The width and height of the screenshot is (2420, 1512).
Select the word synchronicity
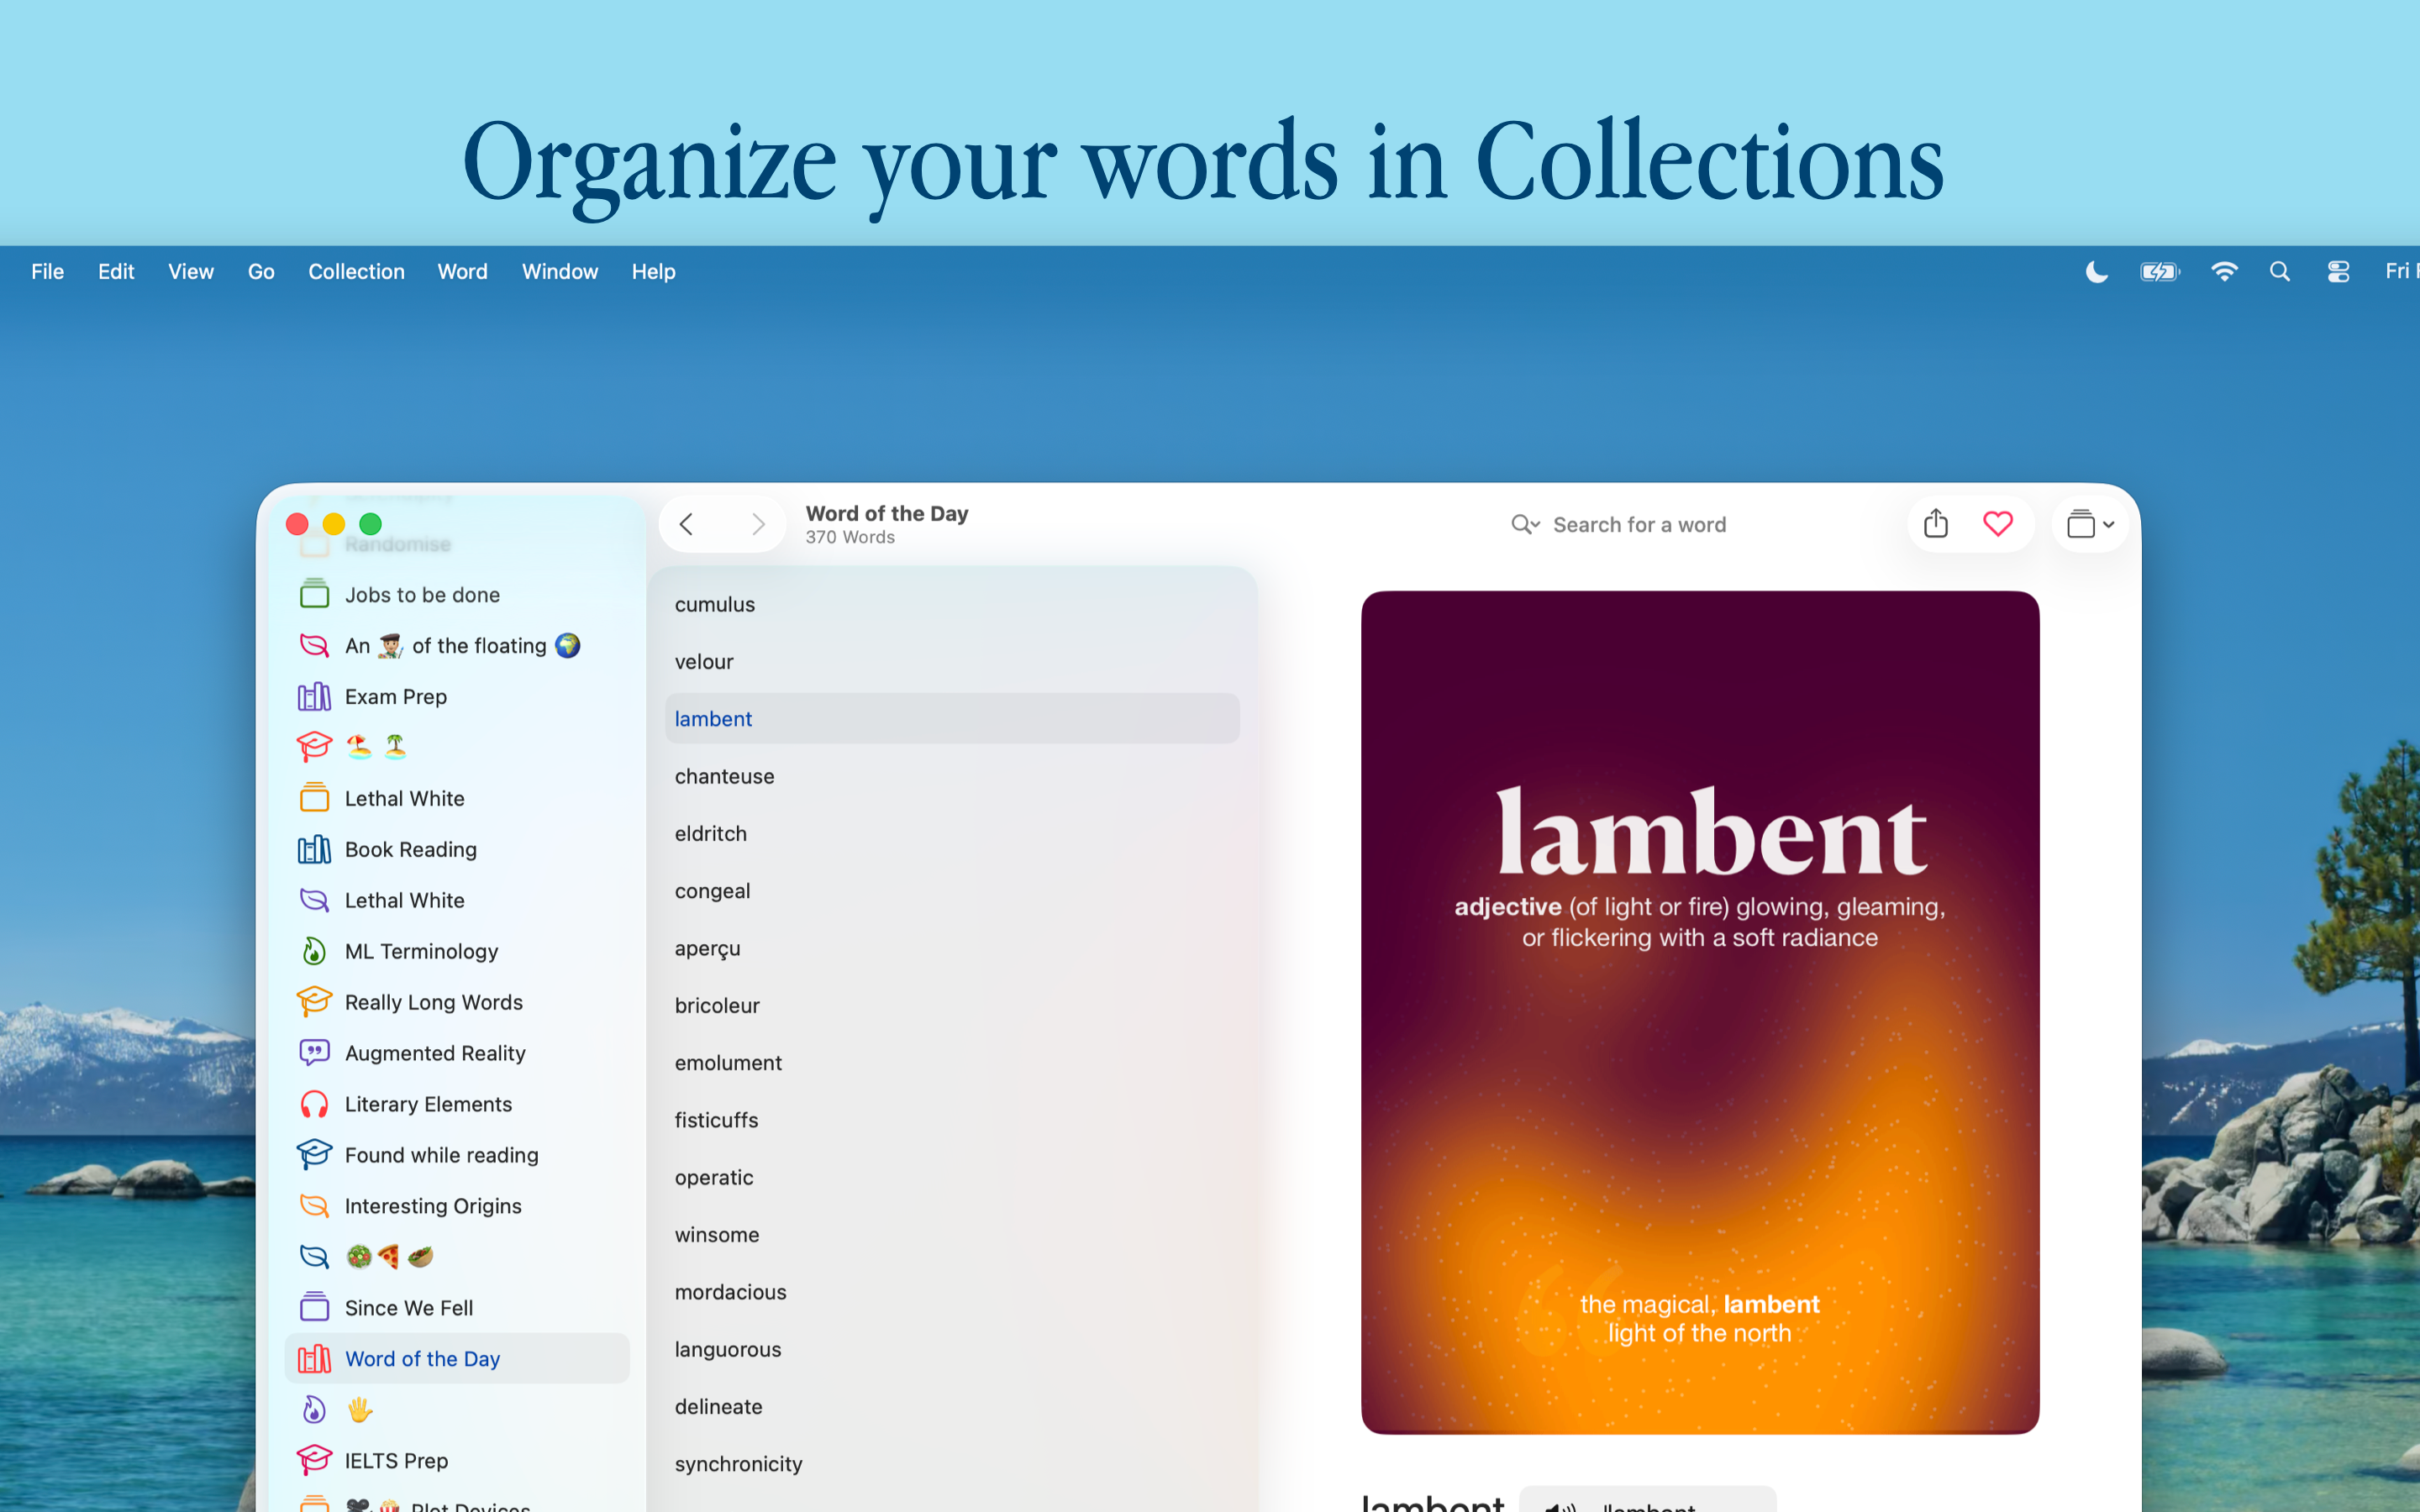tap(951, 1464)
